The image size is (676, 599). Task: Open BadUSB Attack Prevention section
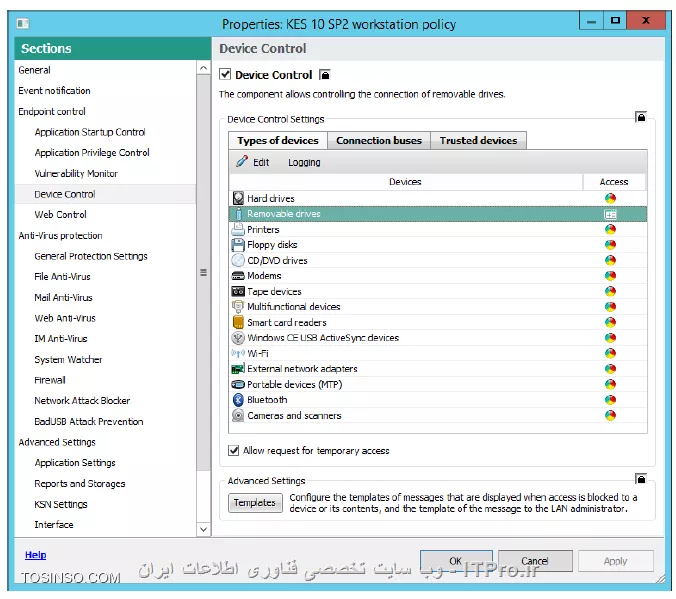[x=89, y=421]
